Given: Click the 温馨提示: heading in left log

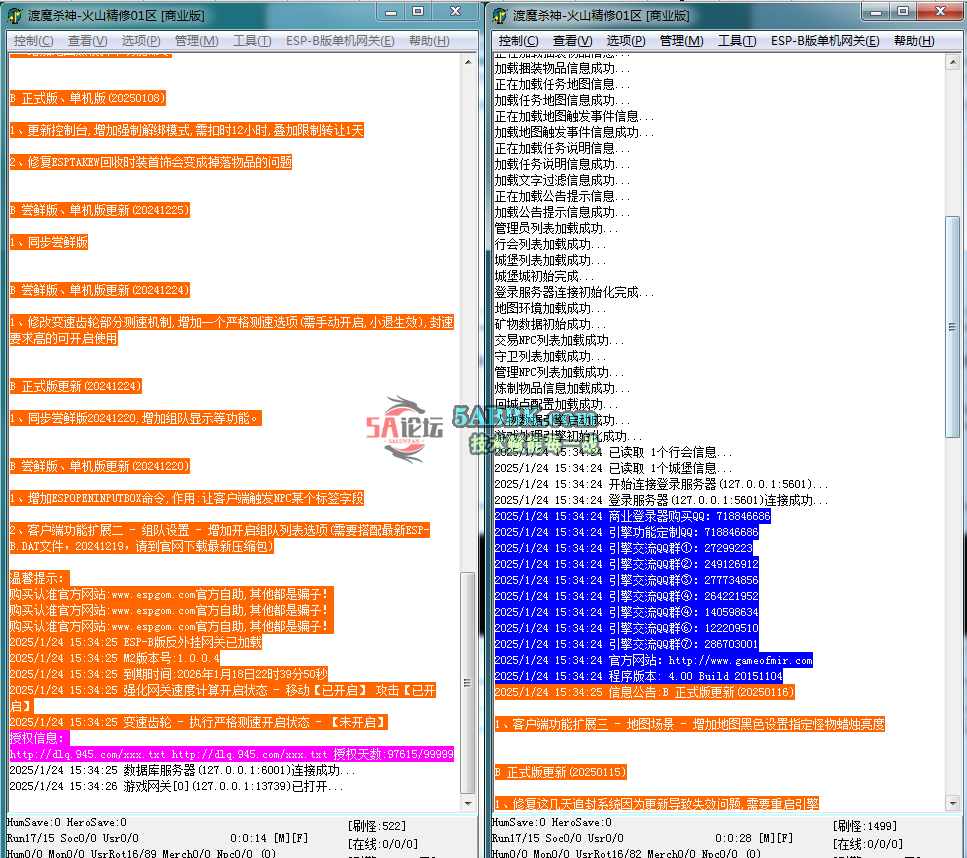Looking at the screenshot, I should pos(39,578).
